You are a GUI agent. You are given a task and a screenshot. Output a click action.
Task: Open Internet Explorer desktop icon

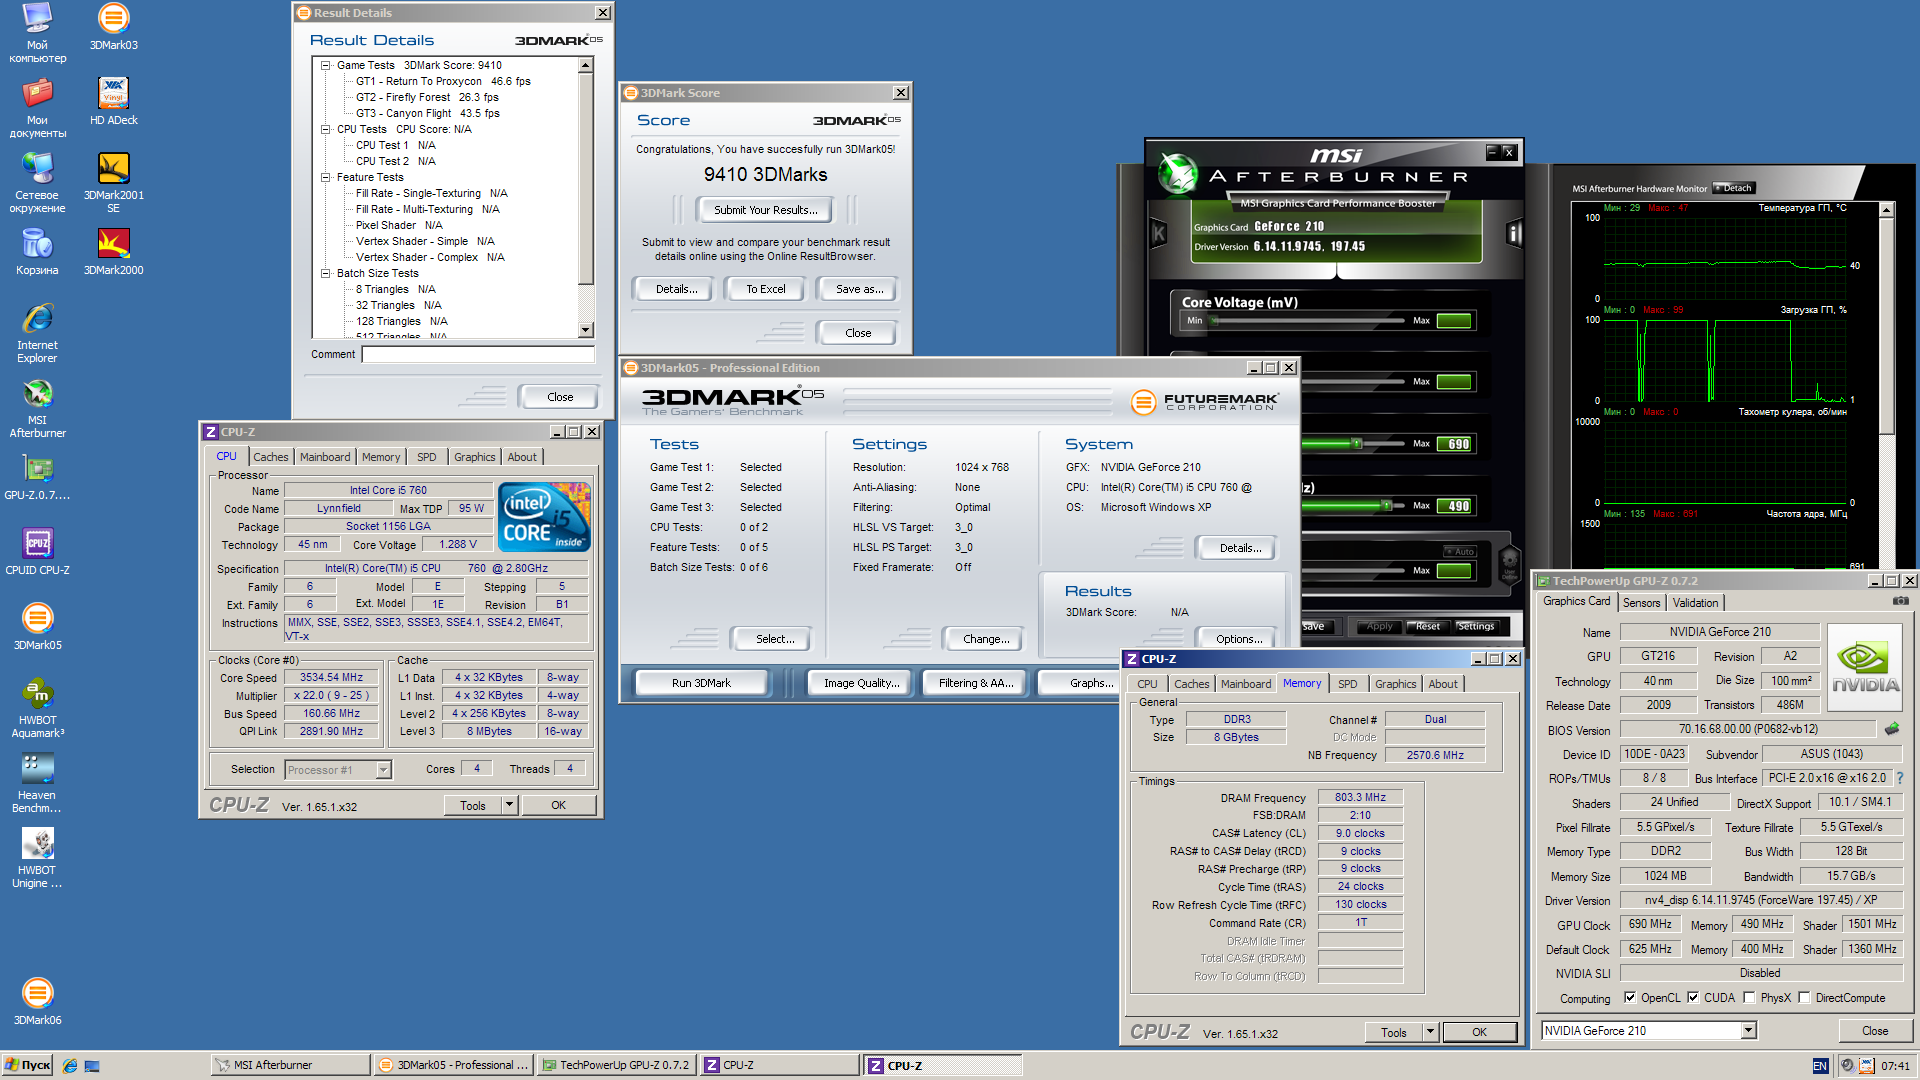[37, 334]
